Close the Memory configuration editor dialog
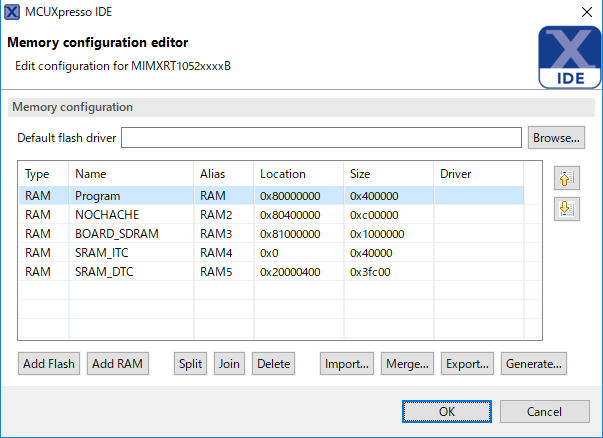This screenshot has height=438, width=603. 585,12
